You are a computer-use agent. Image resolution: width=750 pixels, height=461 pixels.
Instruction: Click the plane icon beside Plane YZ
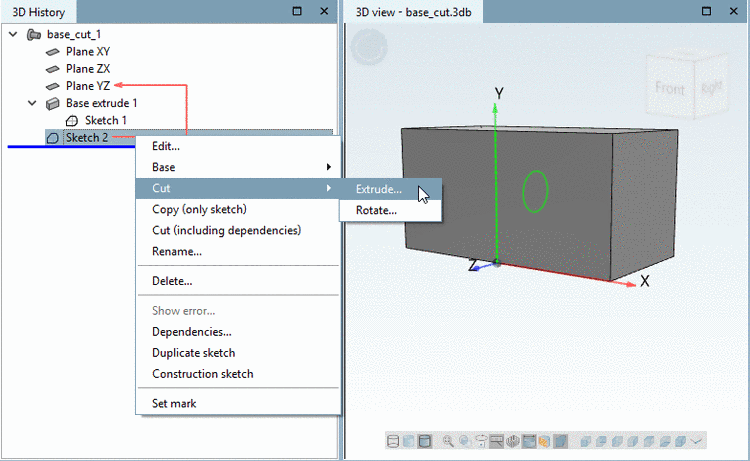[53, 86]
